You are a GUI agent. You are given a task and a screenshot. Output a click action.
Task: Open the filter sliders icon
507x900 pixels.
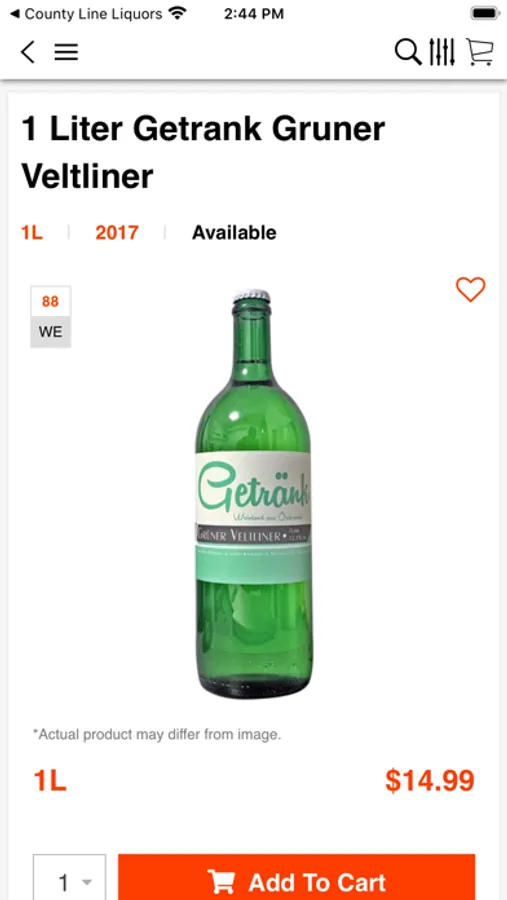[x=442, y=52]
